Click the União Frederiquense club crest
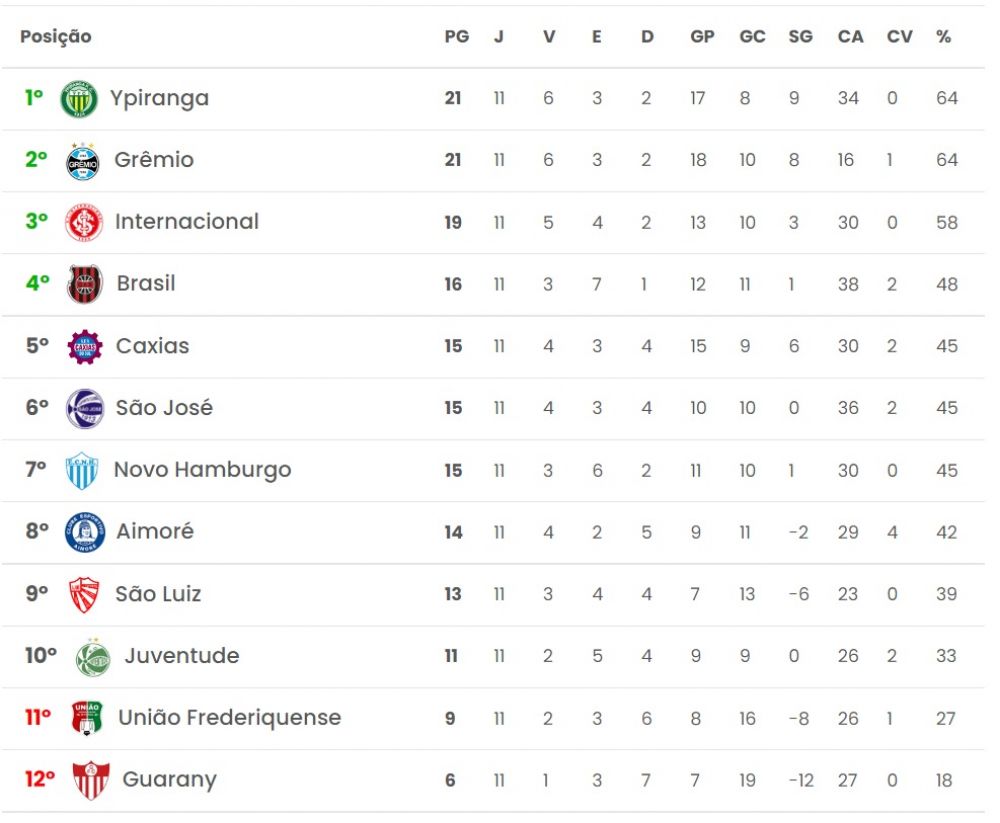 pyautogui.click(x=87, y=718)
